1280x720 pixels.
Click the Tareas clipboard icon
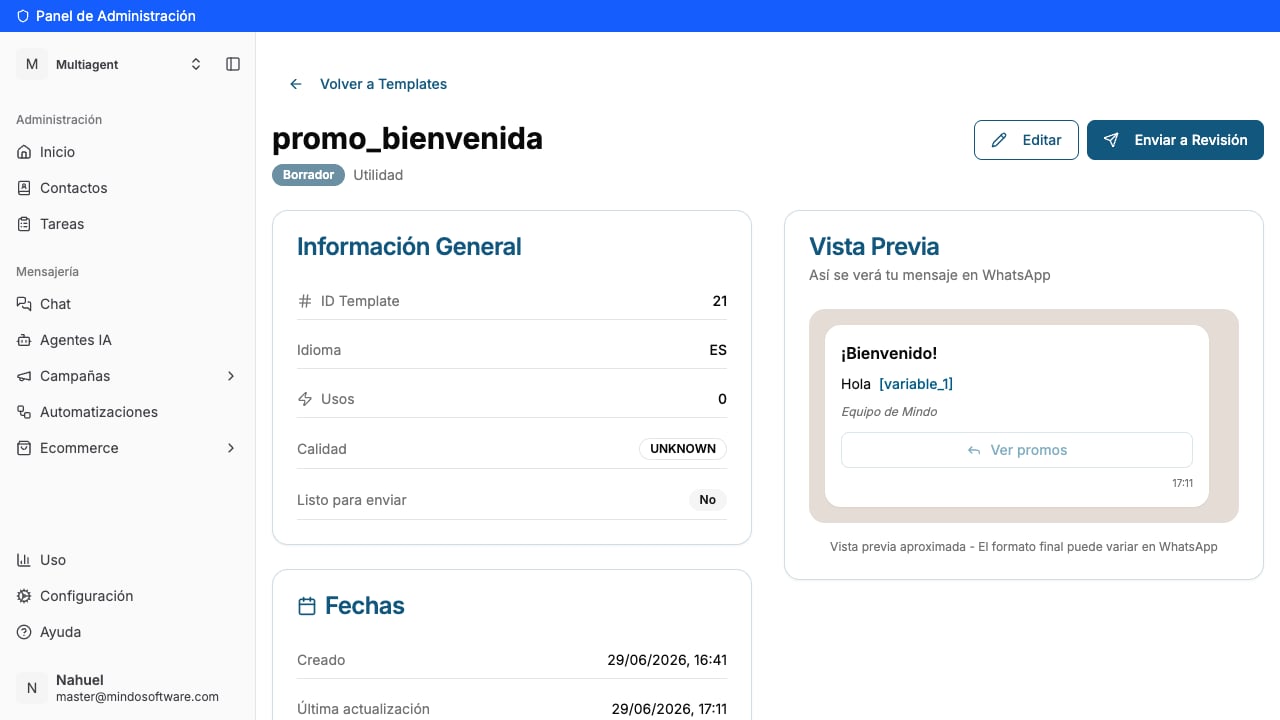[24, 224]
